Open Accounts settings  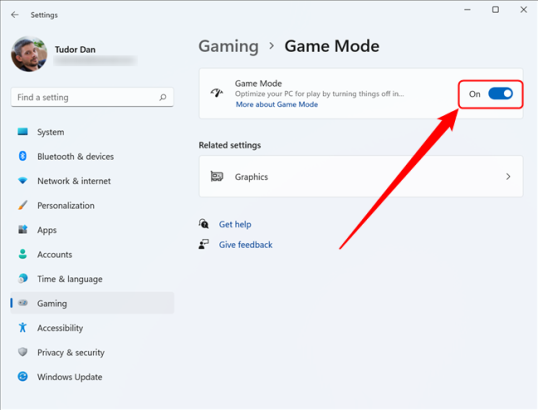point(92,254)
